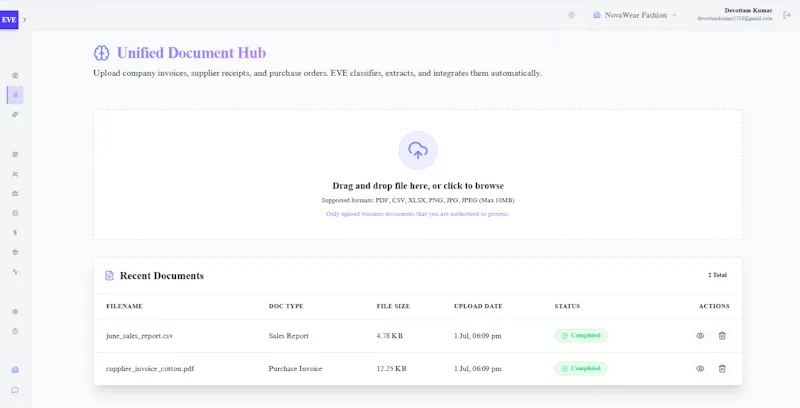
Task: Click the '4.78 KB' file size value
Action: (390, 336)
